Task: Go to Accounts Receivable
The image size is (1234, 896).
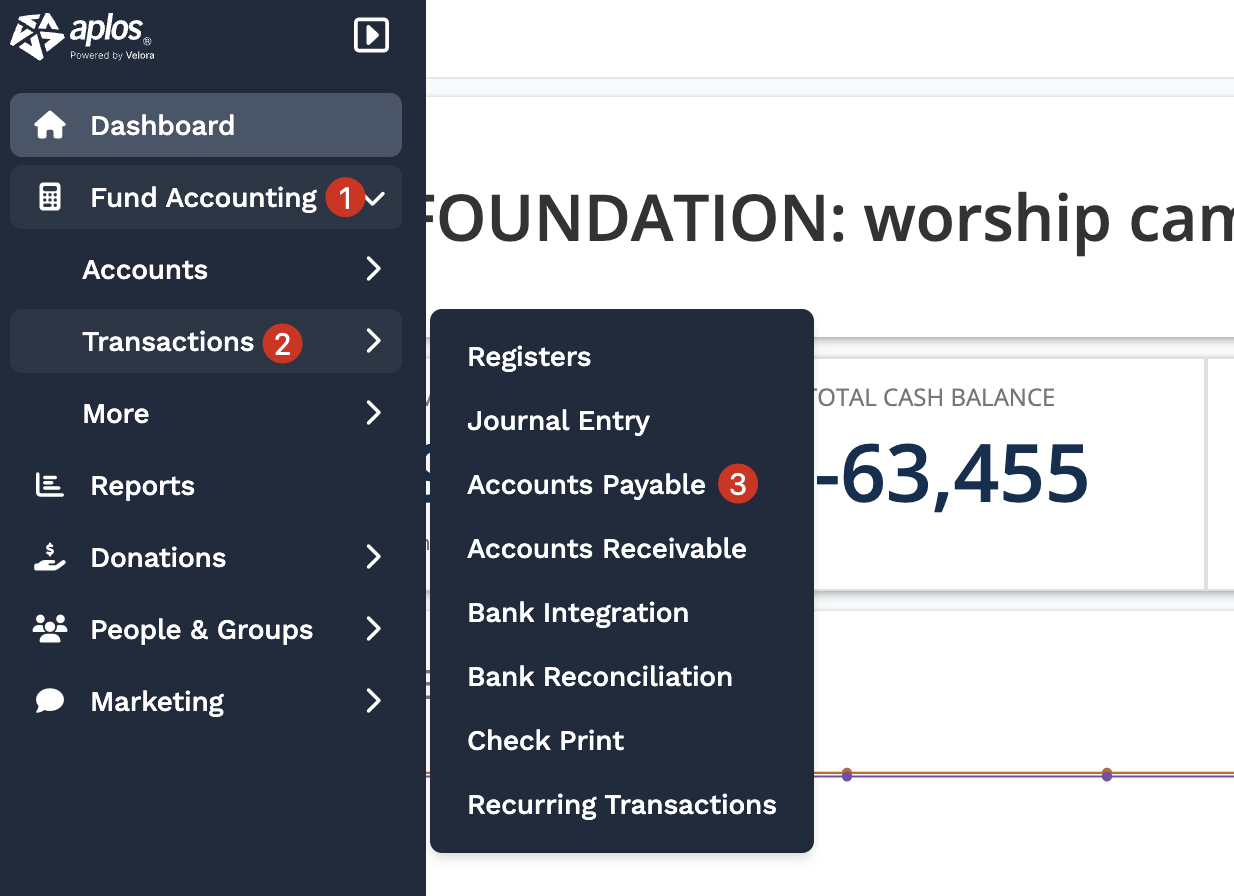Action: pos(606,549)
